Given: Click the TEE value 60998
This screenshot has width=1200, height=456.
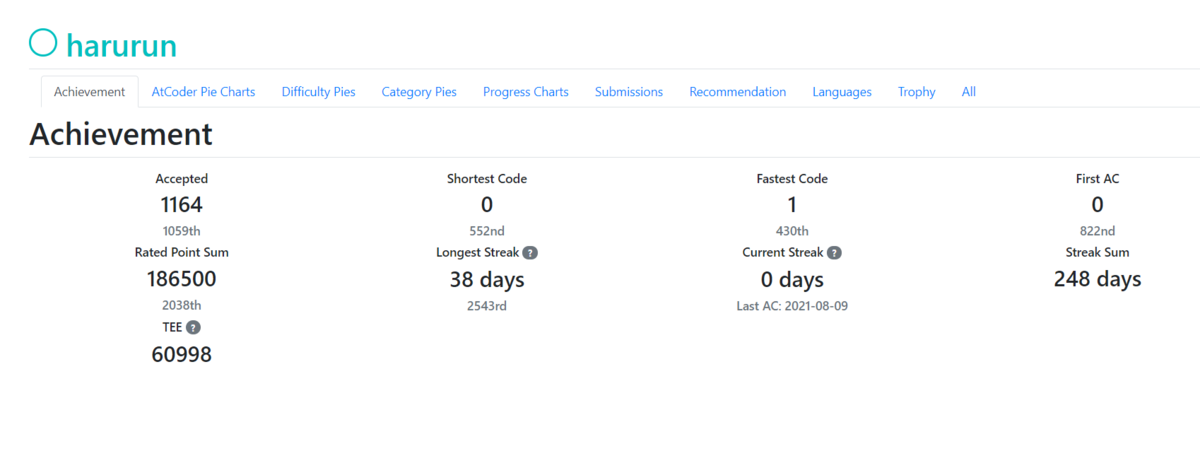Looking at the screenshot, I should point(181,354).
